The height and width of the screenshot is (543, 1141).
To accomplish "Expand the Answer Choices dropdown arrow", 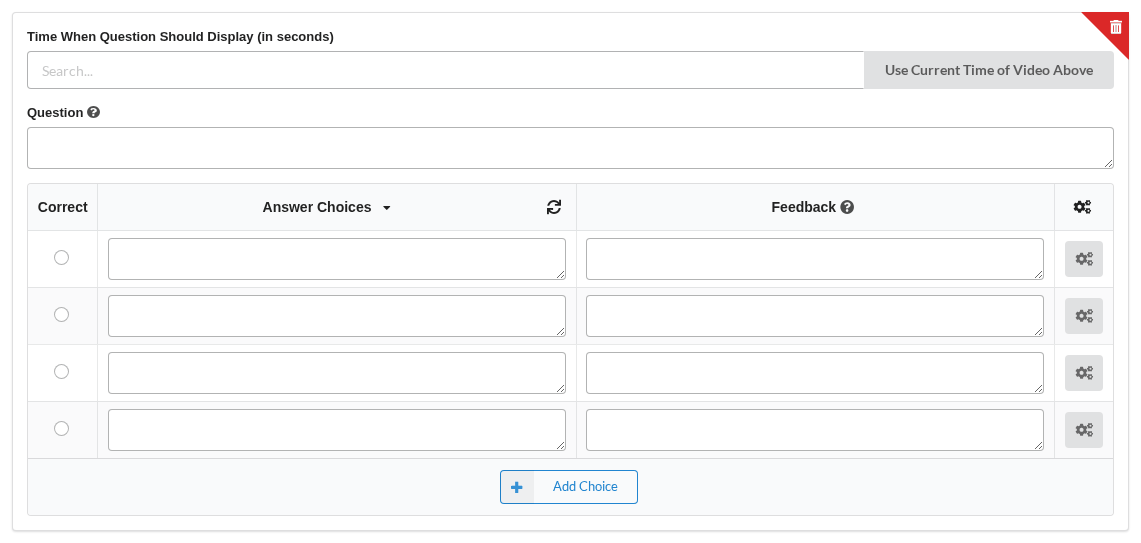I will [386, 208].
